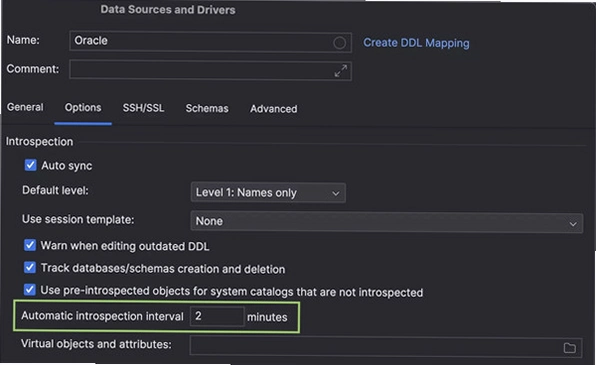
Task: Uncheck Warn when editing outdated DDL
Action: (x=30, y=245)
